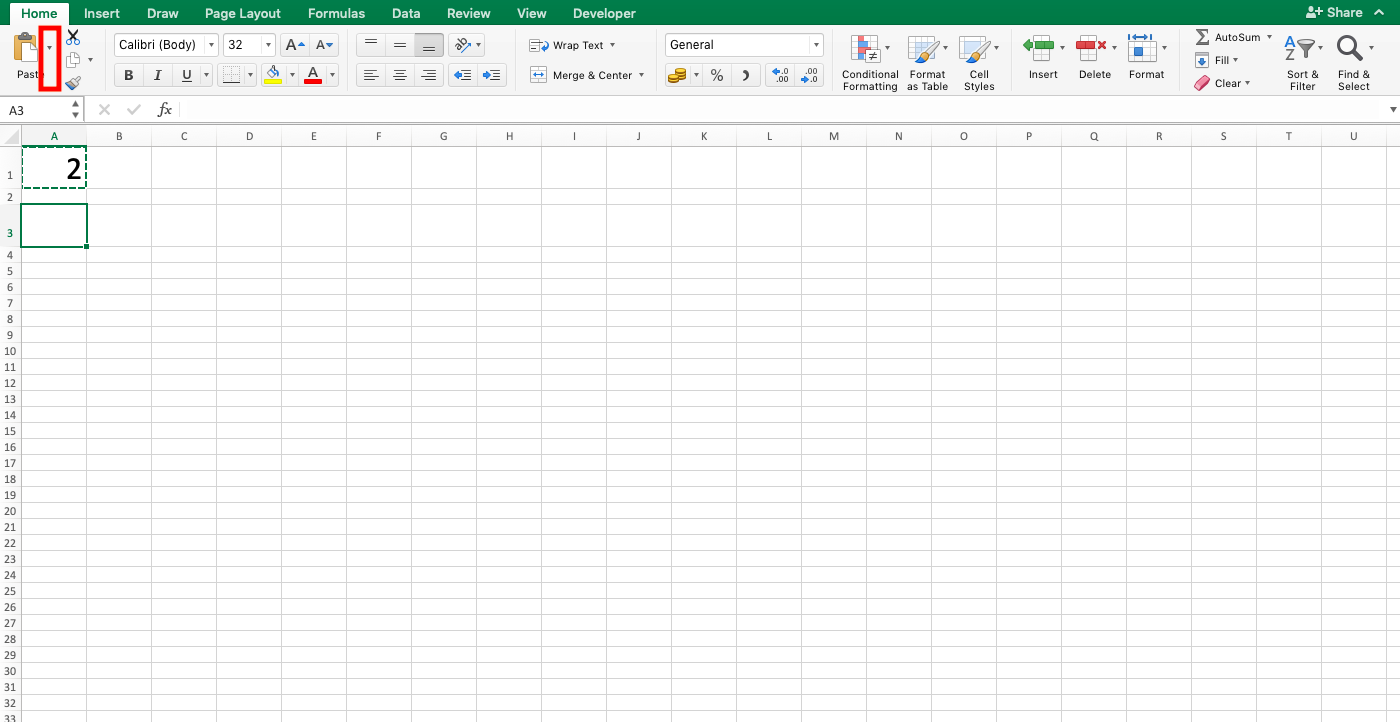1400x722 pixels.
Task: Toggle middle vertical alignment
Action: pyautogui.click(x=400, y=45)
